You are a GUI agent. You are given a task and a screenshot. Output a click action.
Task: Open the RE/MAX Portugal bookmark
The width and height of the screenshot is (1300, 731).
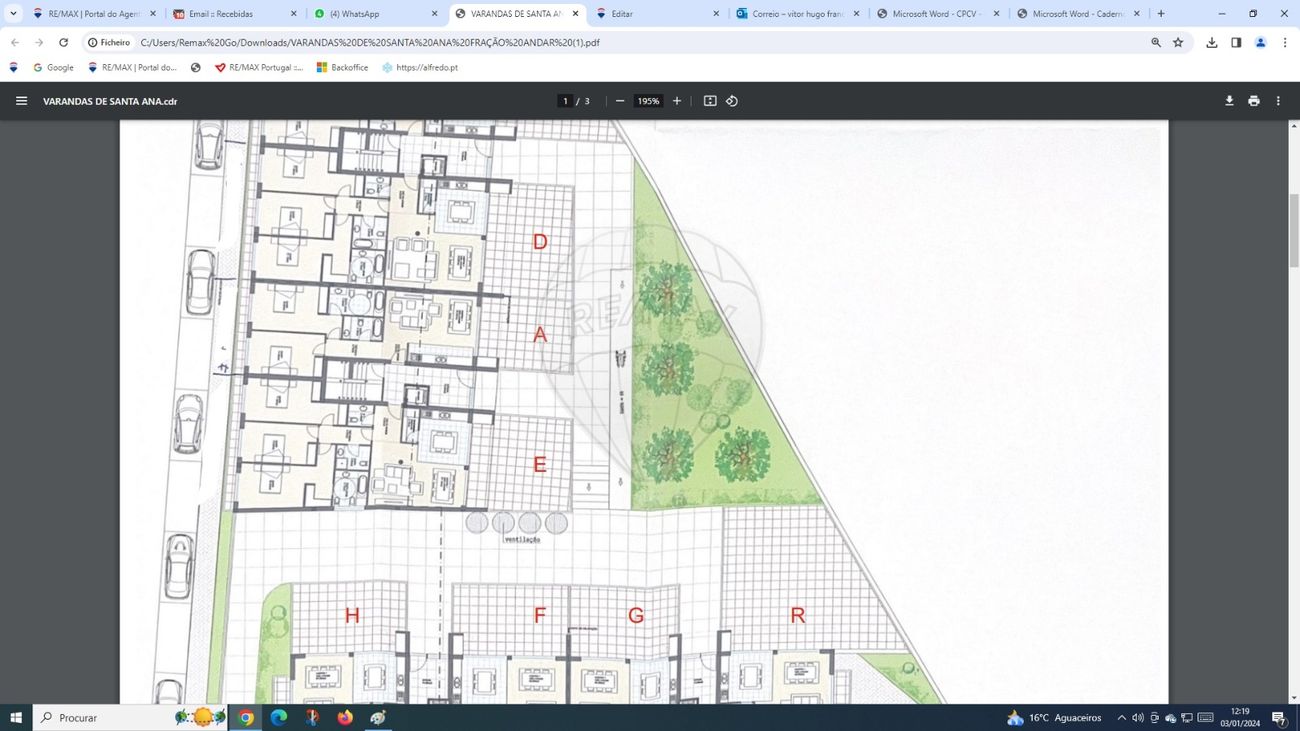pyautogui.click(x=258, y=68)
